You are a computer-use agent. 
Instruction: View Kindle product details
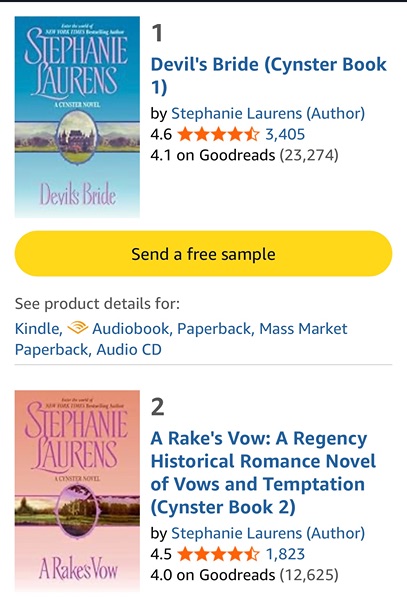38,329
